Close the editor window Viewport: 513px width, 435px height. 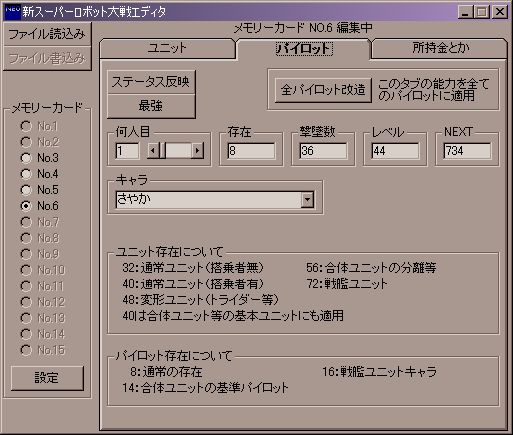pos(500,12)
